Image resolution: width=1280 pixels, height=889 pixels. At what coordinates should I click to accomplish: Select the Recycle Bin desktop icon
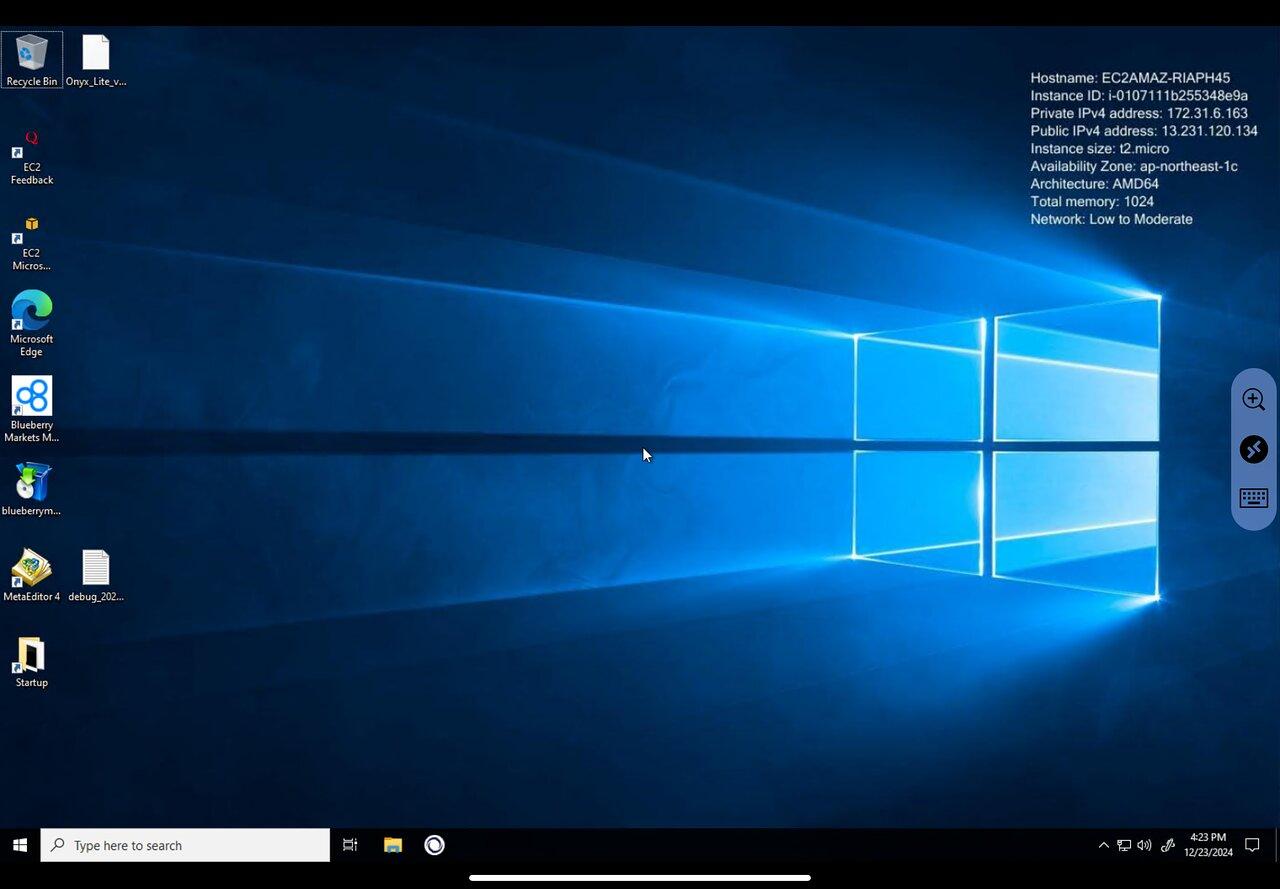(32, 60)
